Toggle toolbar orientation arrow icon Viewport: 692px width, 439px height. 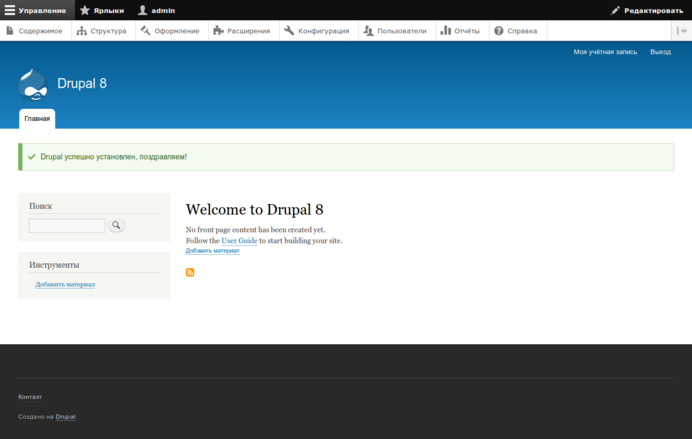tap(681, 31)
